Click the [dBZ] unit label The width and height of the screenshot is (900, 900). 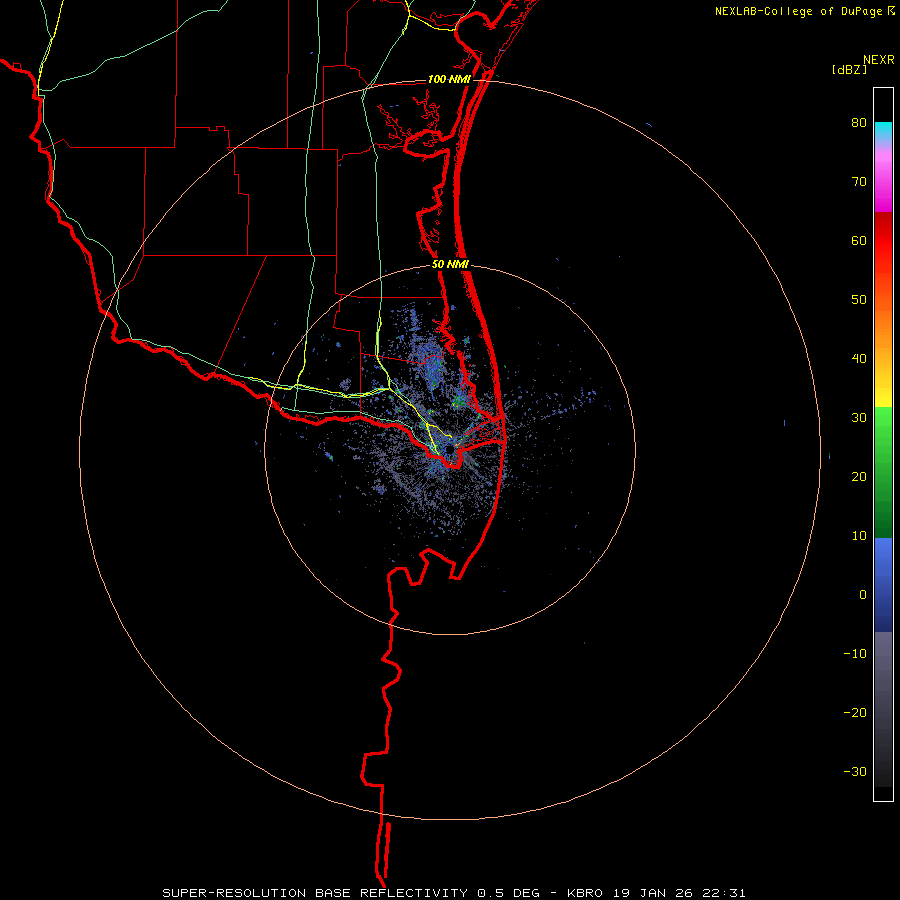click(x=849, y=69)
